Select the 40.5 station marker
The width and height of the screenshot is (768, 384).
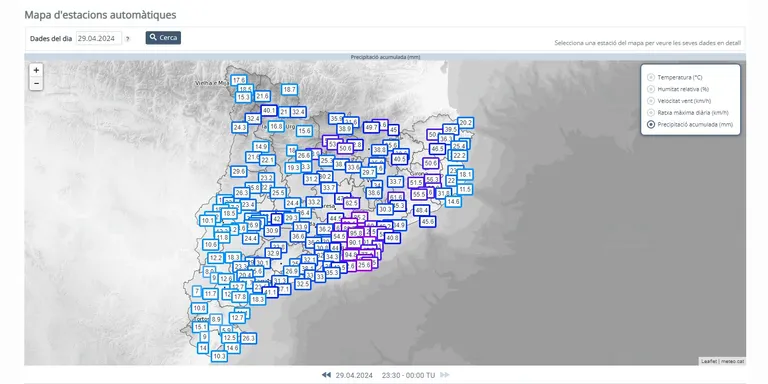click(x=400, y=159)
